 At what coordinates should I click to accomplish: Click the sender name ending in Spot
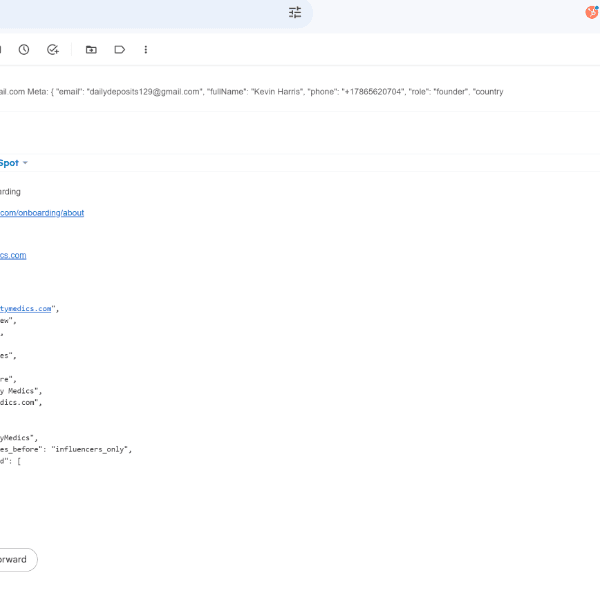coord(9,163)
